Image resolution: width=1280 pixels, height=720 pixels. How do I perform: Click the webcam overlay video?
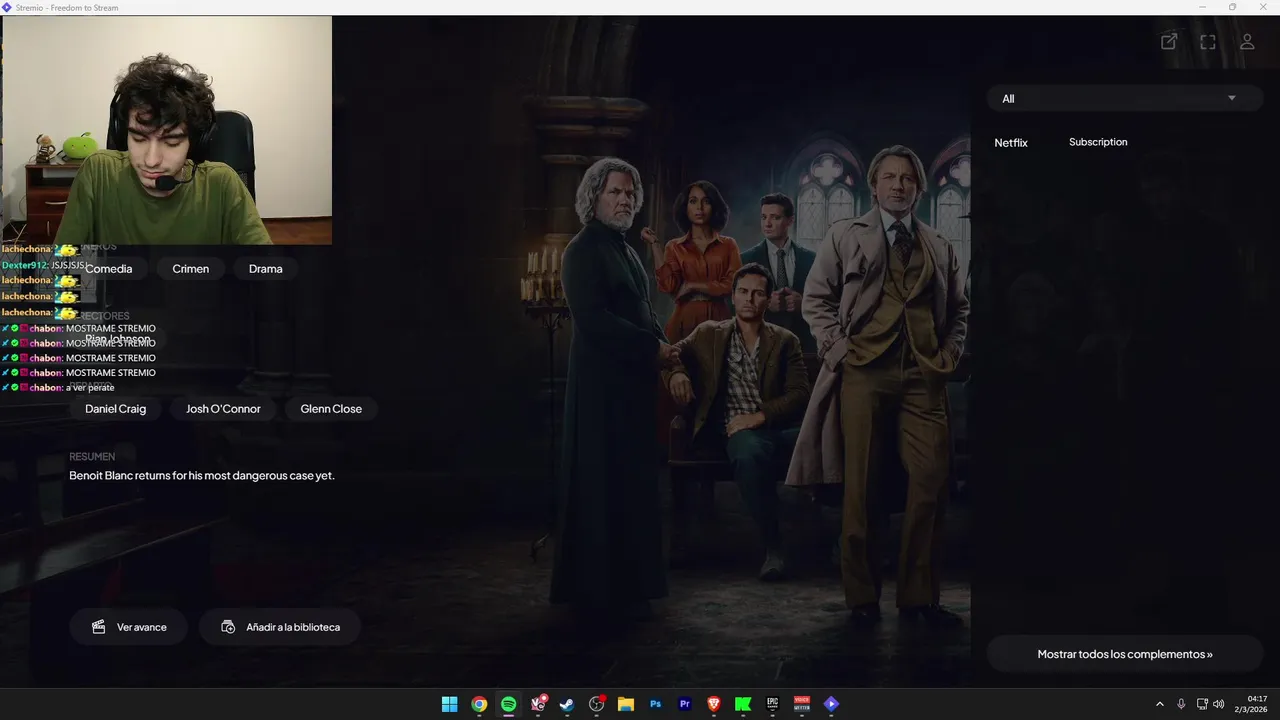click(166, 130)
